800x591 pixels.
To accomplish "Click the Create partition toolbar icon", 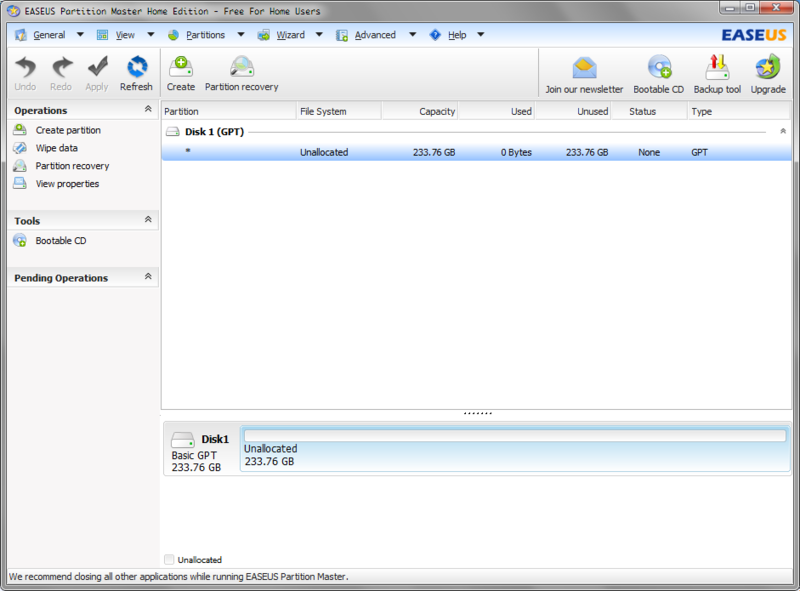I will tap(181, 67).
